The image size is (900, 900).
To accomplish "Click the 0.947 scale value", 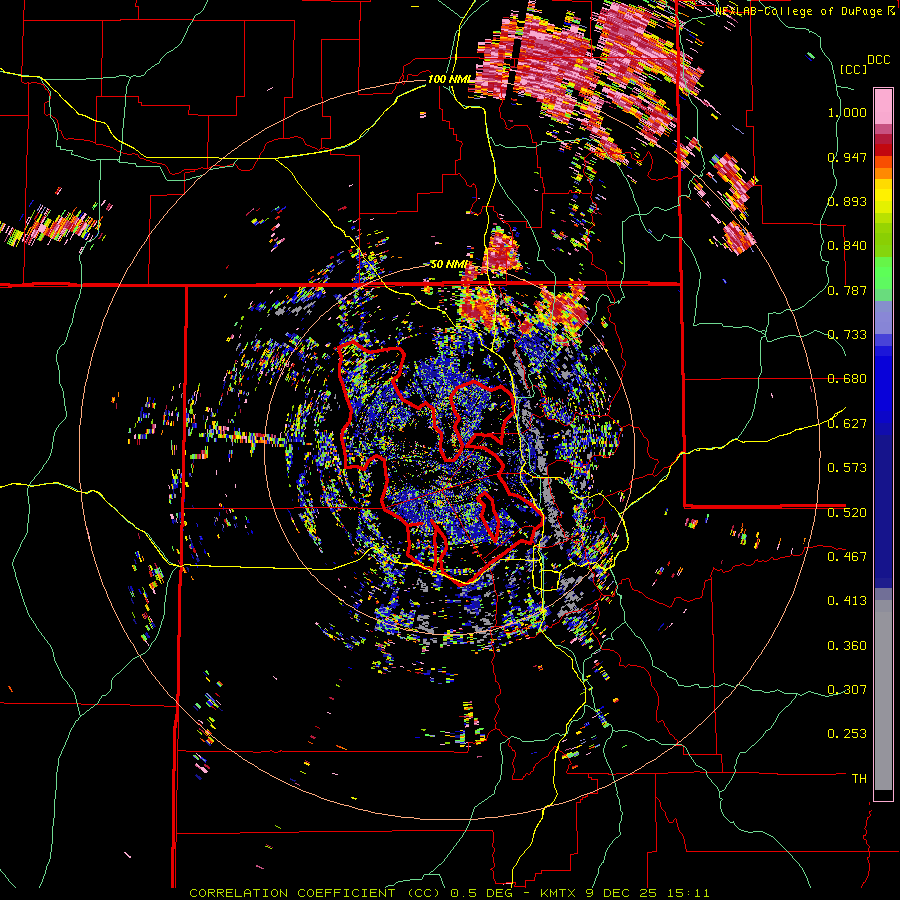I will tap(847, 157).
